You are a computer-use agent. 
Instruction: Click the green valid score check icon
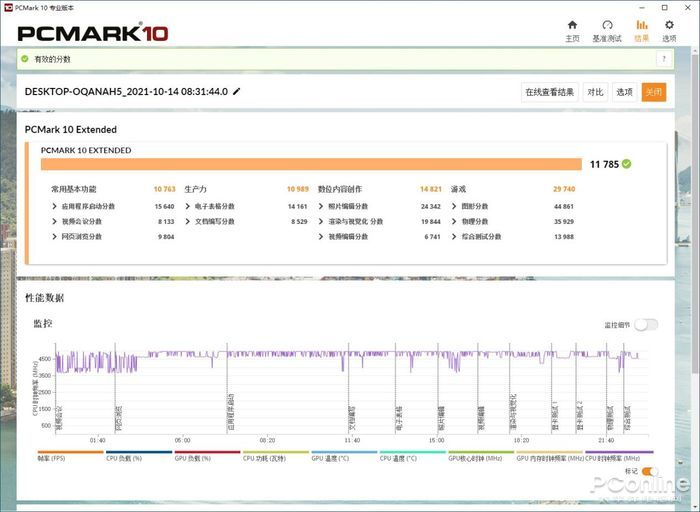[x=25, y=59]
